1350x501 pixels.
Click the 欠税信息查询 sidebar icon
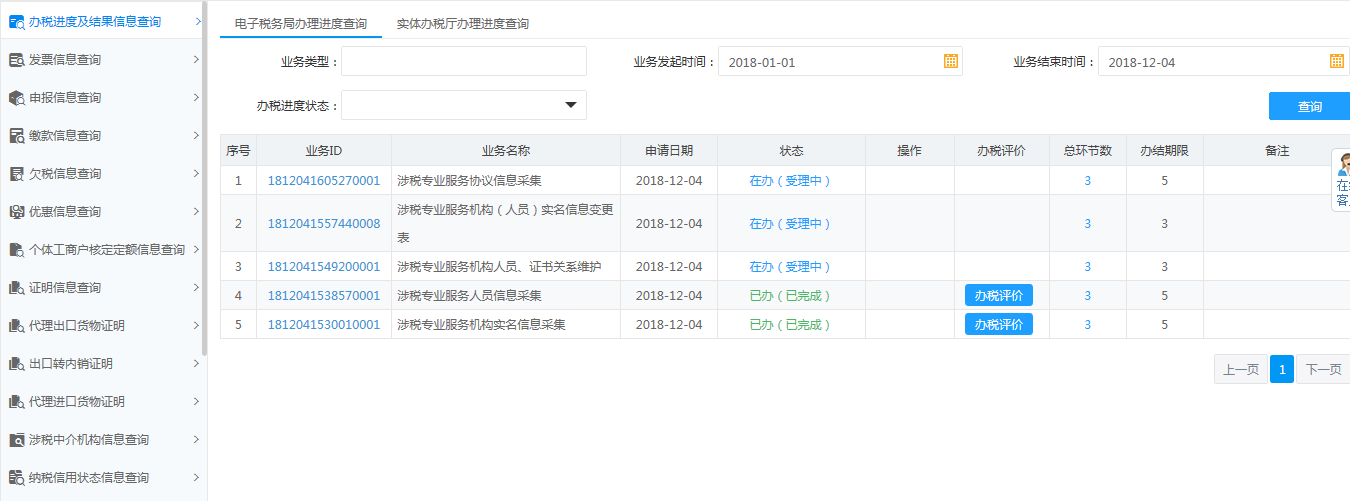[x=16, y=174]
